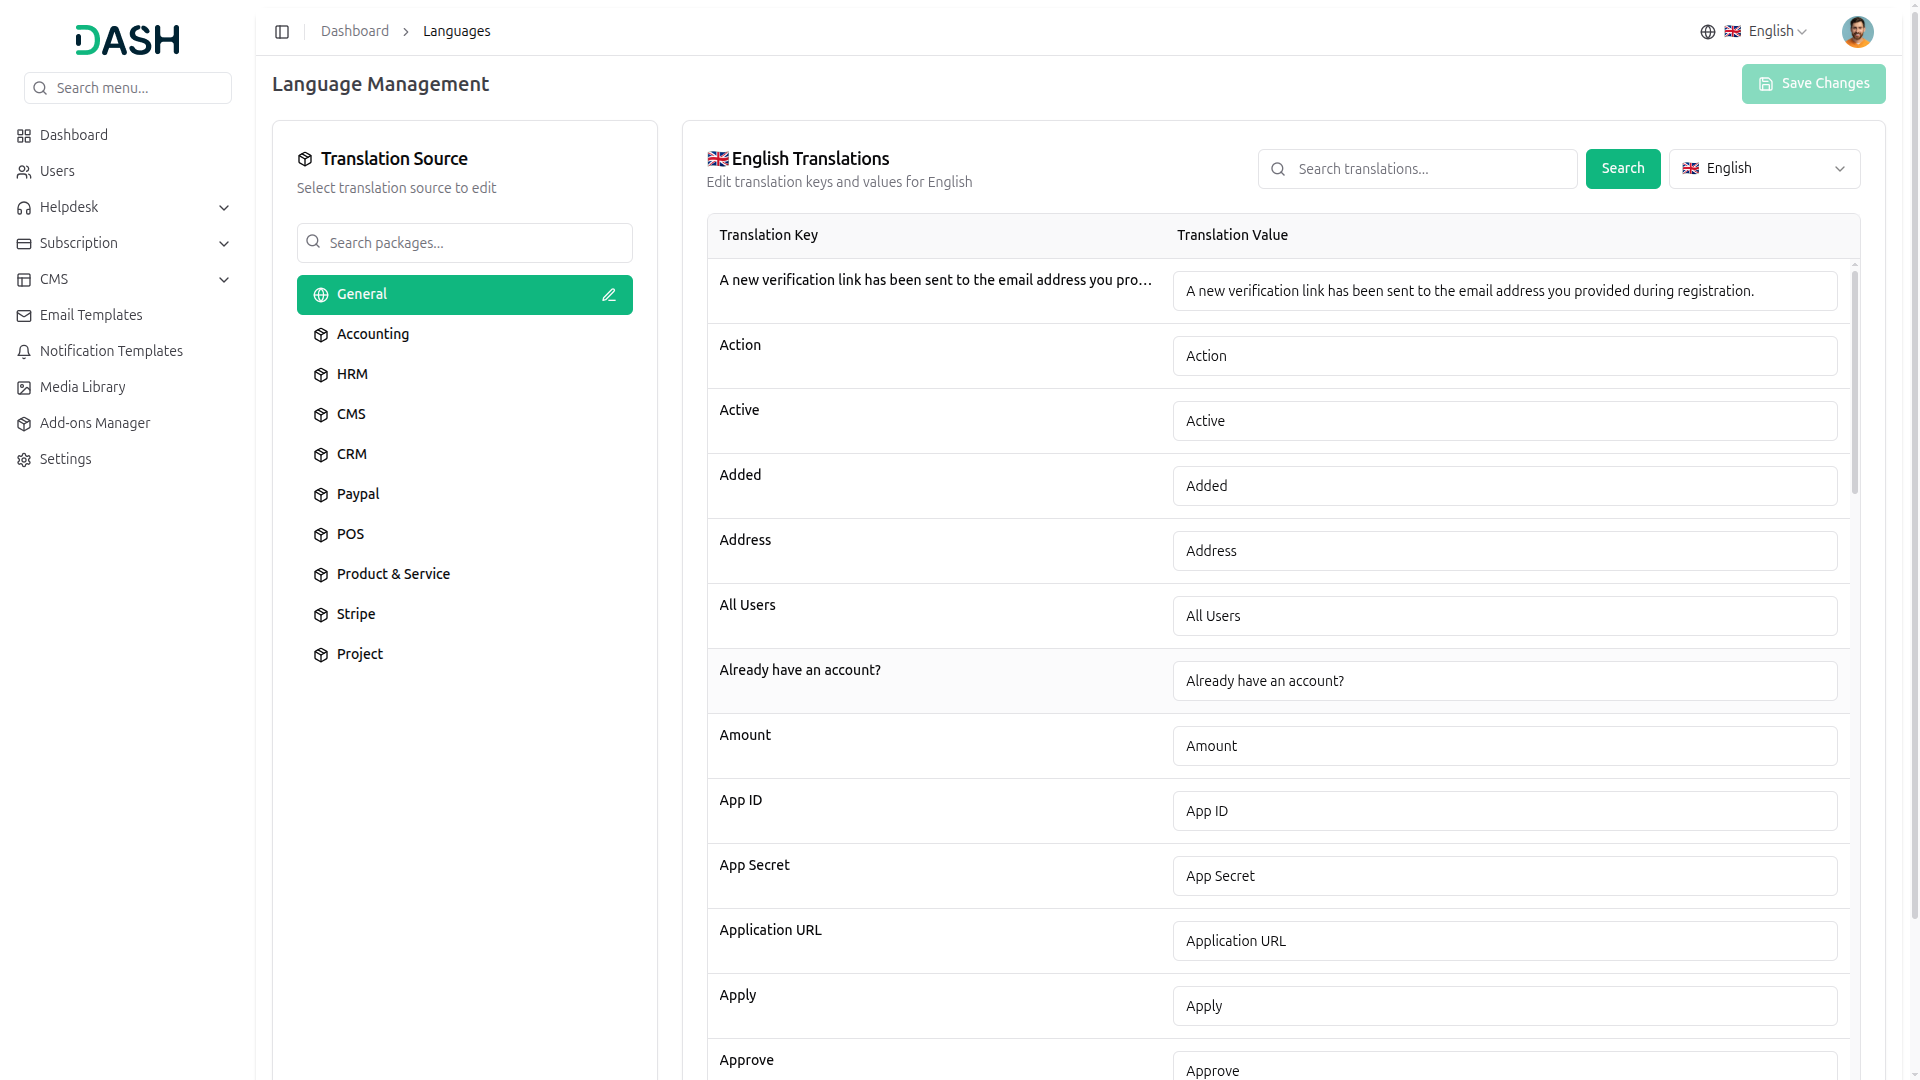Select the Product & Service package

coord(392,574)
